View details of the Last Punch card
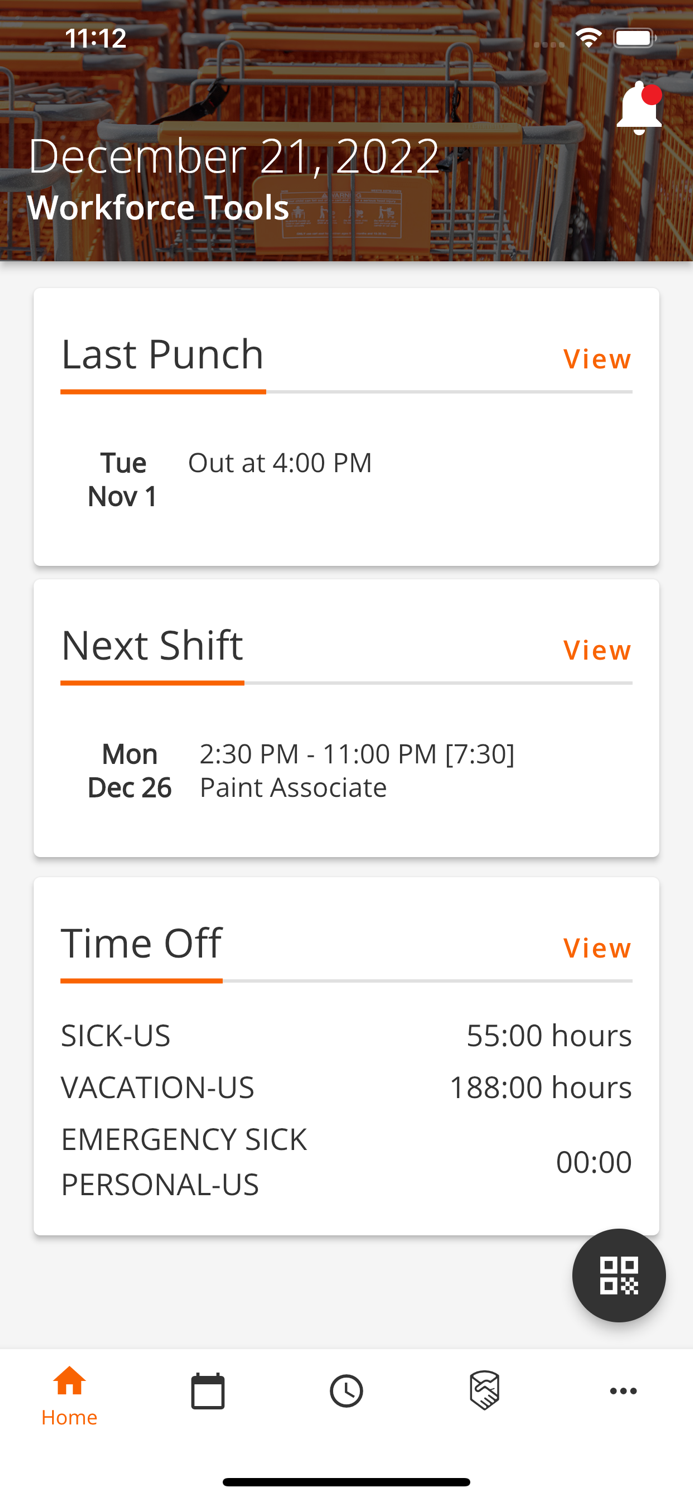The image size is (693, 1500). [597, 358]
